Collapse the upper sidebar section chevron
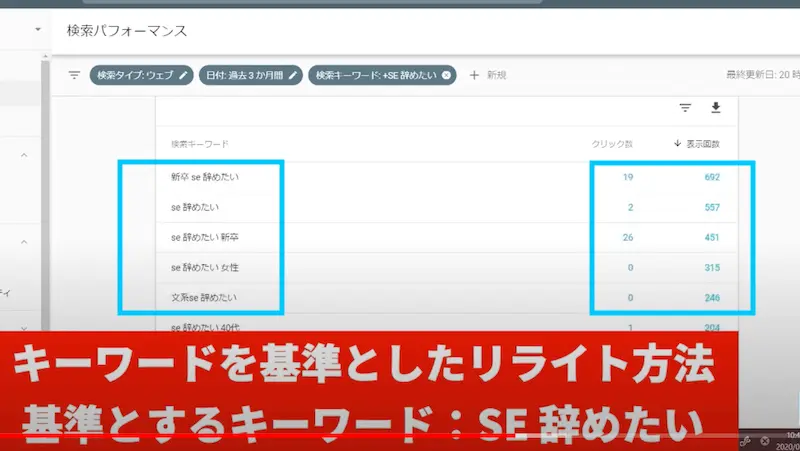The height and width of the screenshot is (451, 800). click(x=24, y=155)
